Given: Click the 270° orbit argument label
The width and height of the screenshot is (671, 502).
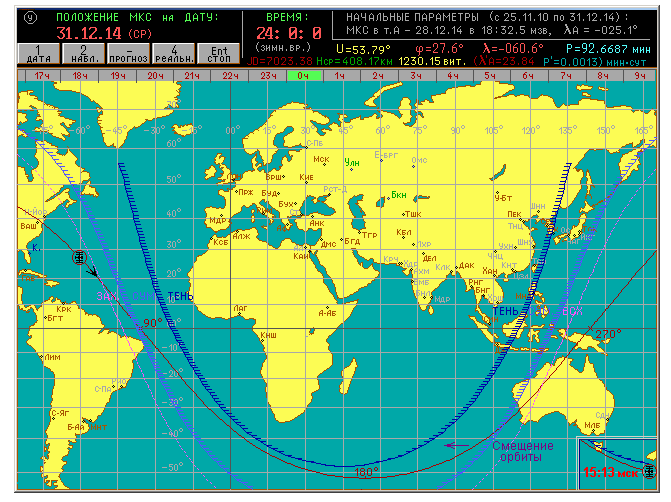Looking at the screenshot, I should pos(608,333).
